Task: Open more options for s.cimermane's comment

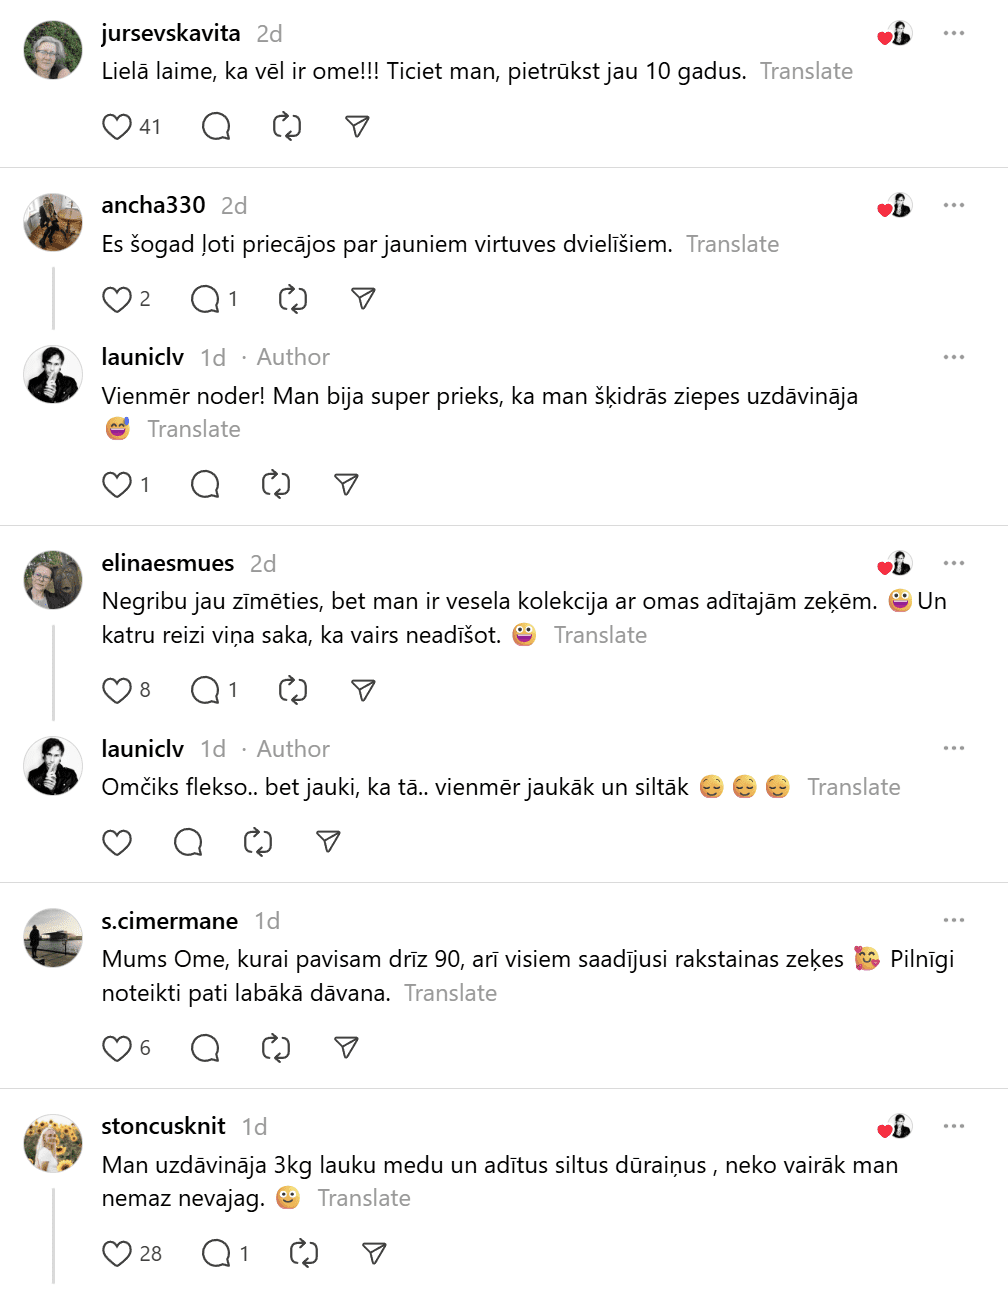Action: pos(953,920)
